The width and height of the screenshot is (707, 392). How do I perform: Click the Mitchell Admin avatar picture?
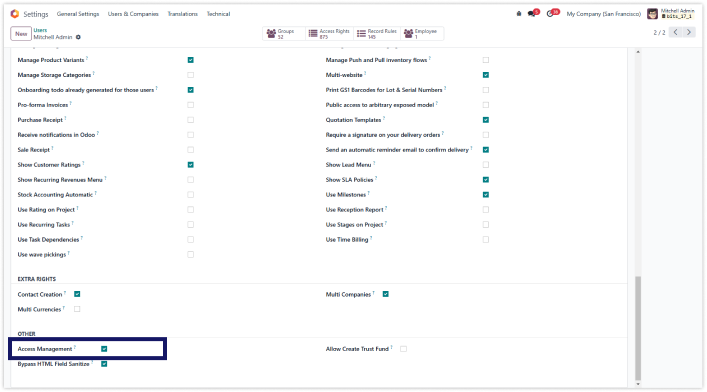(x=652, y=14)
